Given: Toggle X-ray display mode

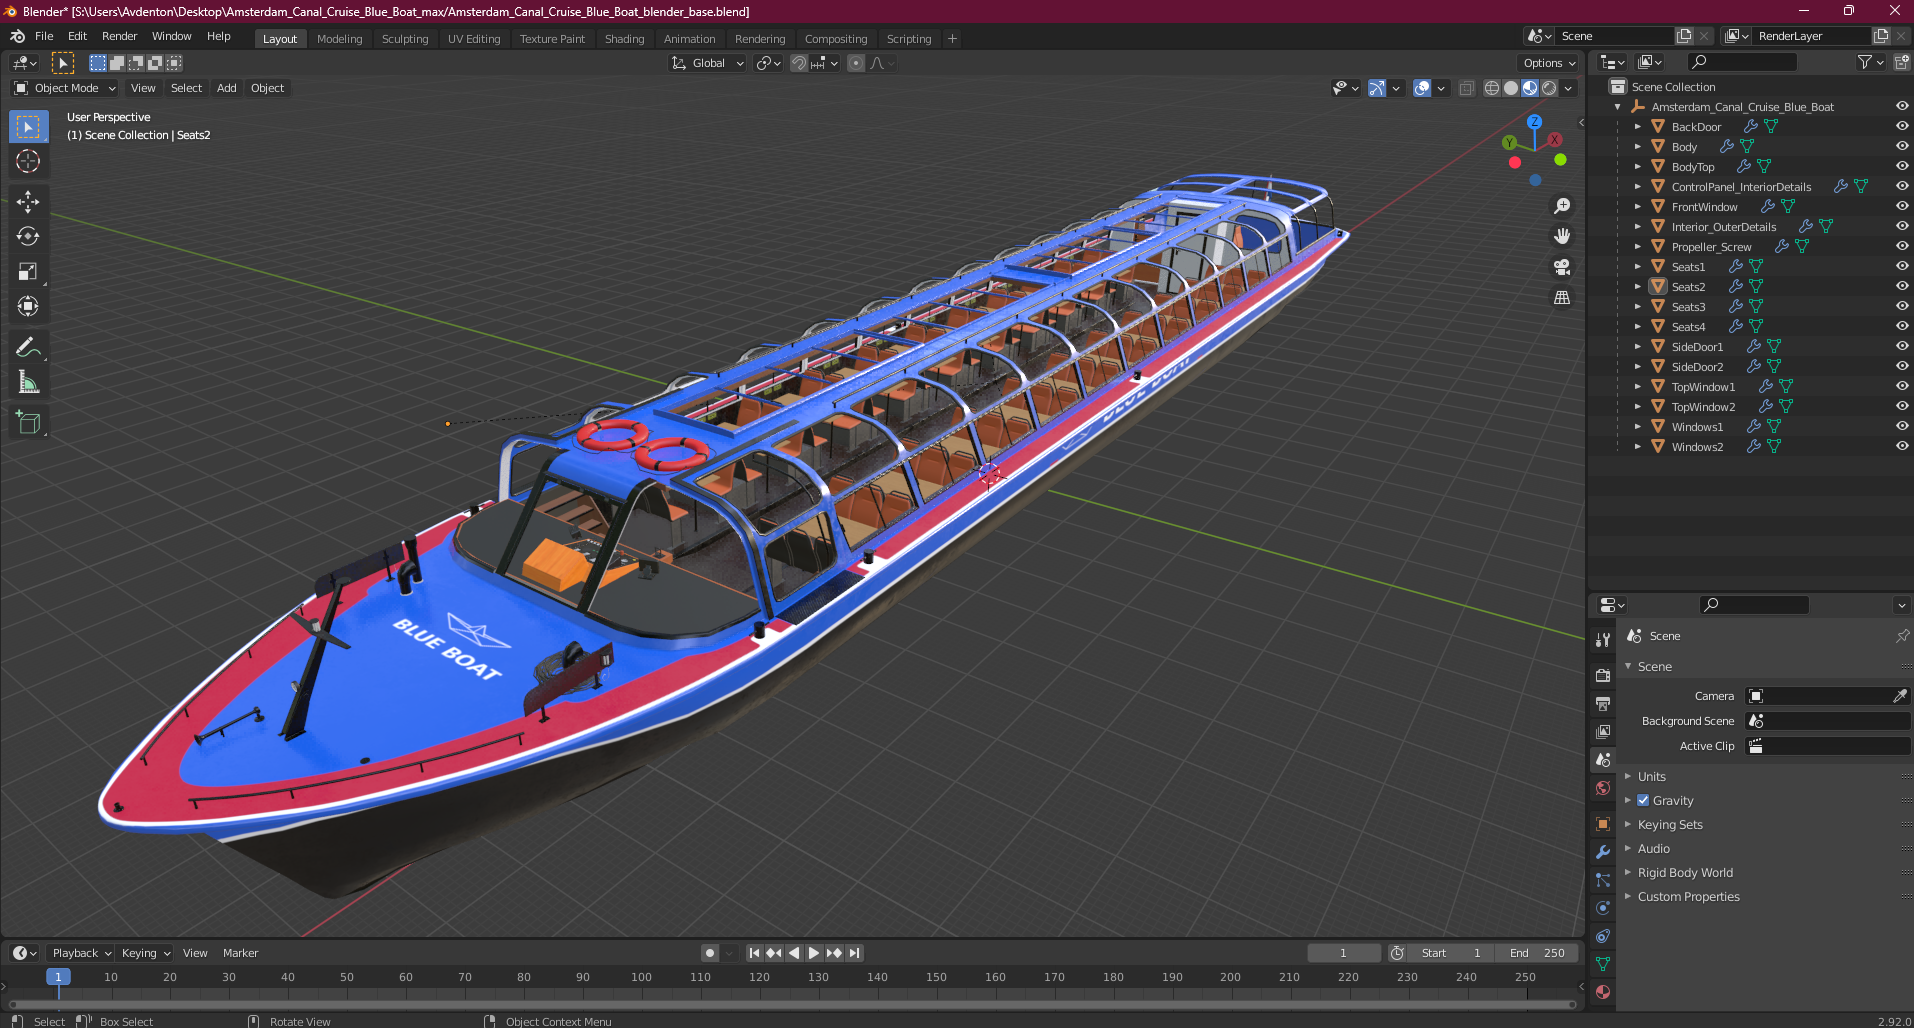Looking at the screenshot, I should point(1467,88).
